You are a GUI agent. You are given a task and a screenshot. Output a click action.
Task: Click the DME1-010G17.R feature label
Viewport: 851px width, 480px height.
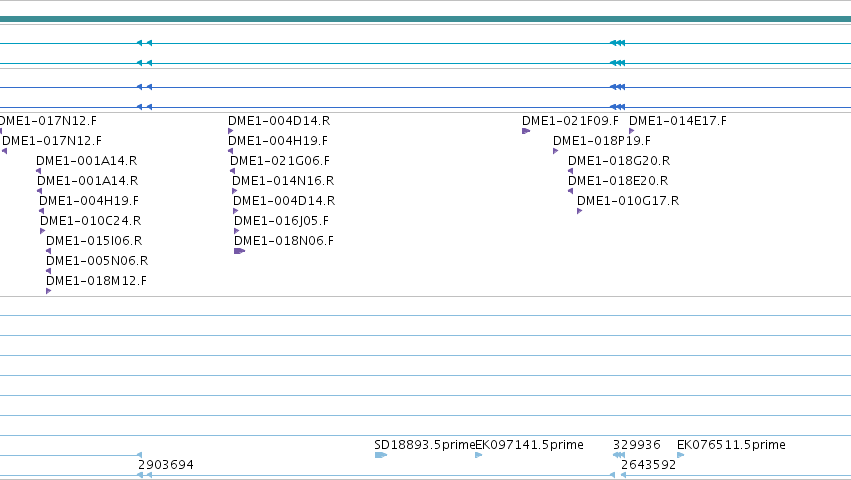(x=627, y=201)
